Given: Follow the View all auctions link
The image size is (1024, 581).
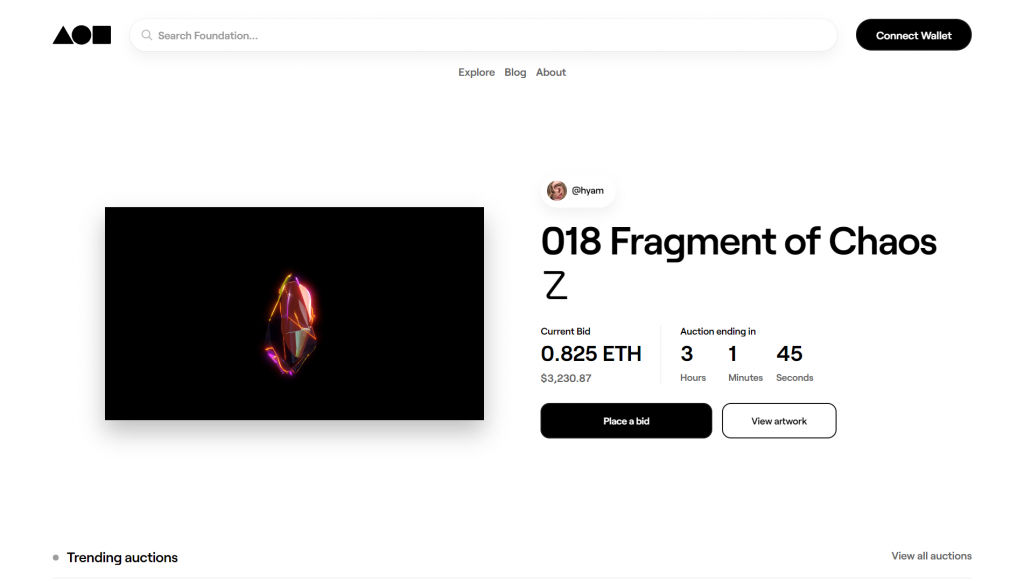Looking at the screenshot, I should click(931, 556).
